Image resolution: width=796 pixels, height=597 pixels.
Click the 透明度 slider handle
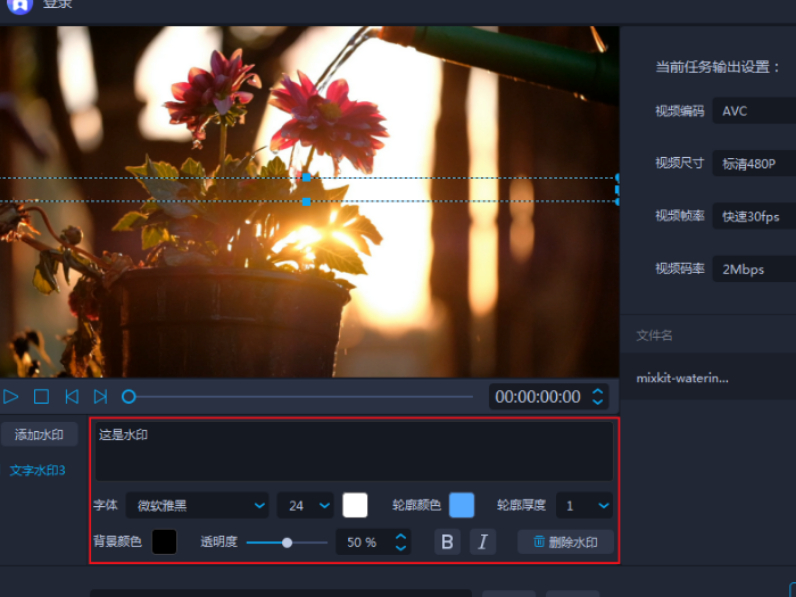click(x=287, y=543)
